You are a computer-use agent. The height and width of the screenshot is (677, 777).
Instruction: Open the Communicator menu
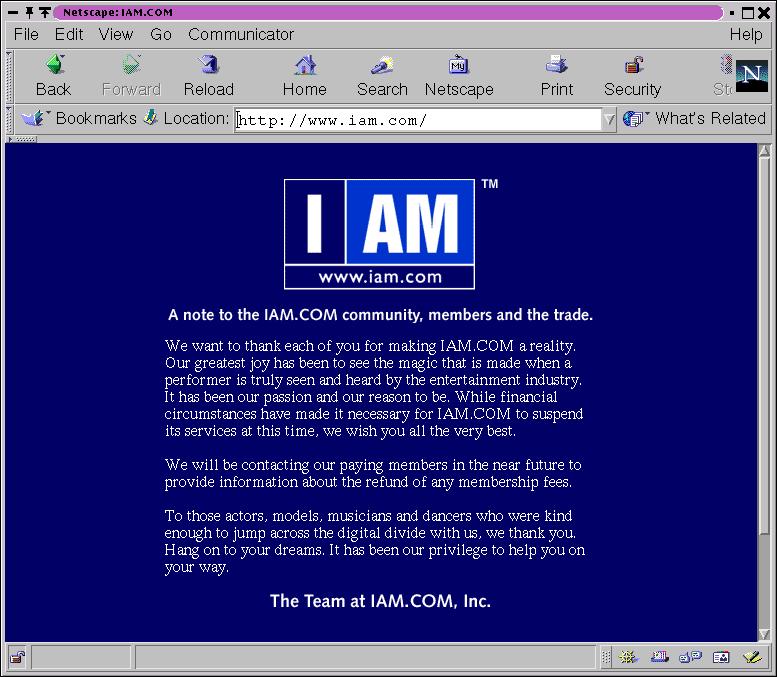coord(241,34)
